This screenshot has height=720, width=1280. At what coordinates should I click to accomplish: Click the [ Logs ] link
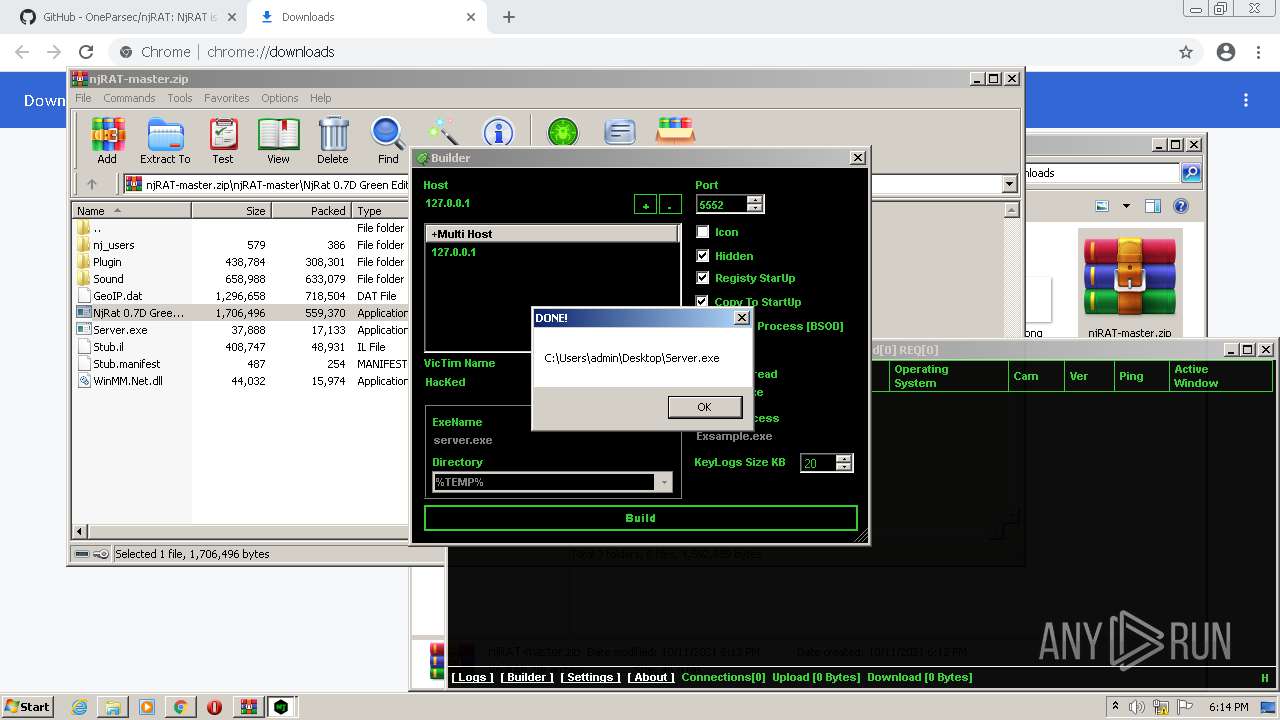tap(472, 677)
